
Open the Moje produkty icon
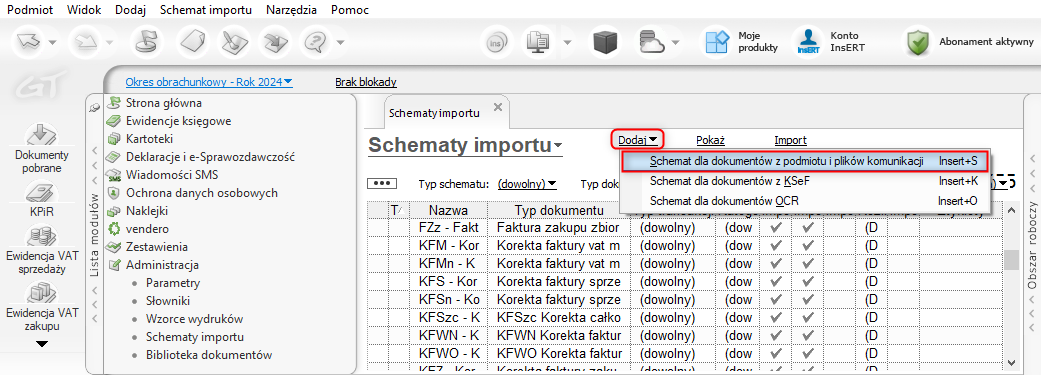[x=718, y=42]
